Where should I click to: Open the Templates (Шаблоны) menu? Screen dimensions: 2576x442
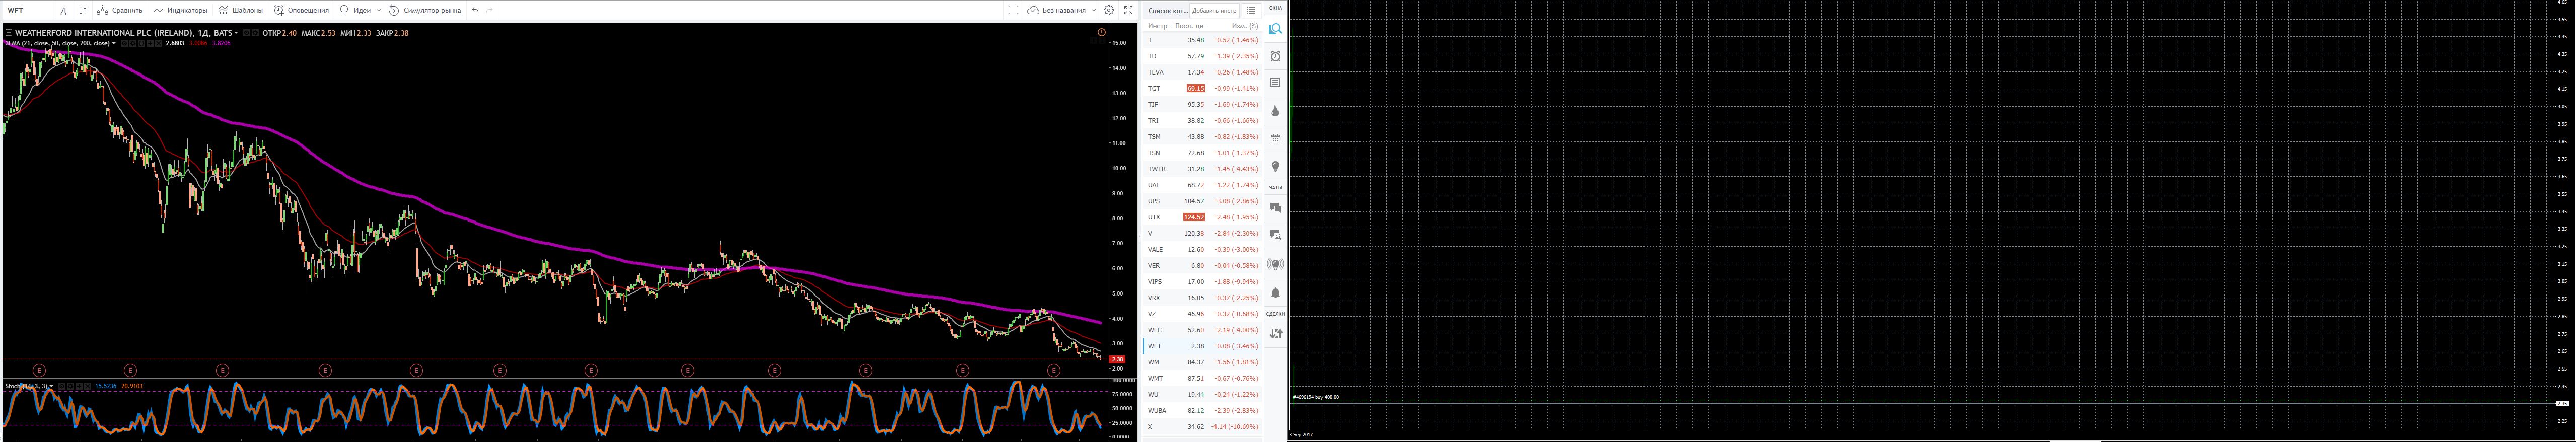point(241,10)
